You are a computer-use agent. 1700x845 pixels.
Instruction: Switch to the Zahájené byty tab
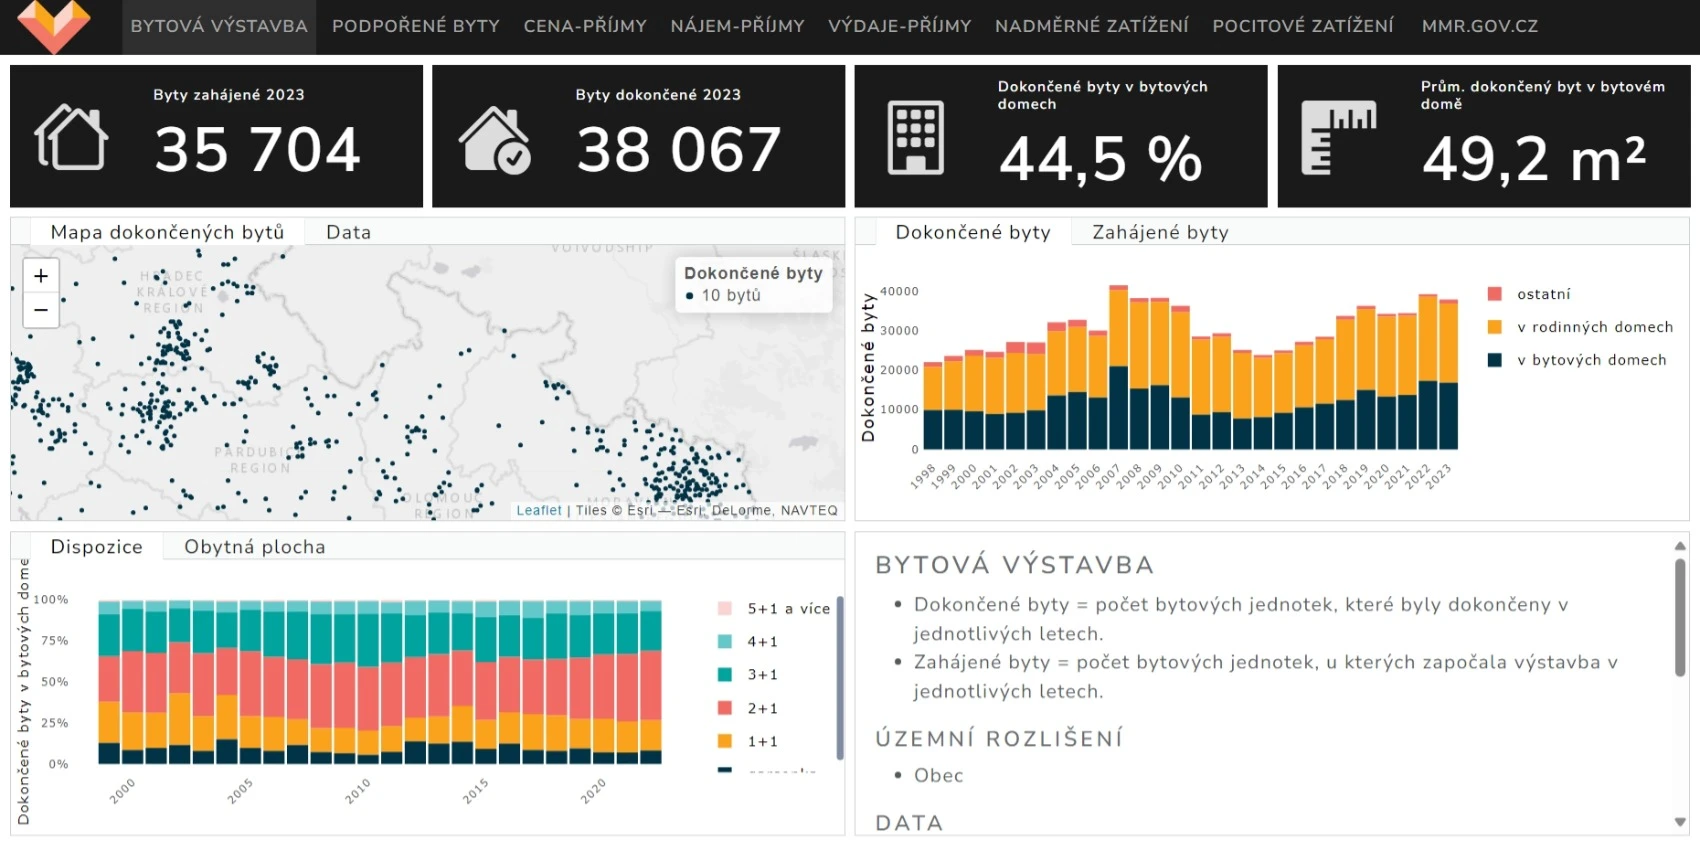tap(1160, 232)
